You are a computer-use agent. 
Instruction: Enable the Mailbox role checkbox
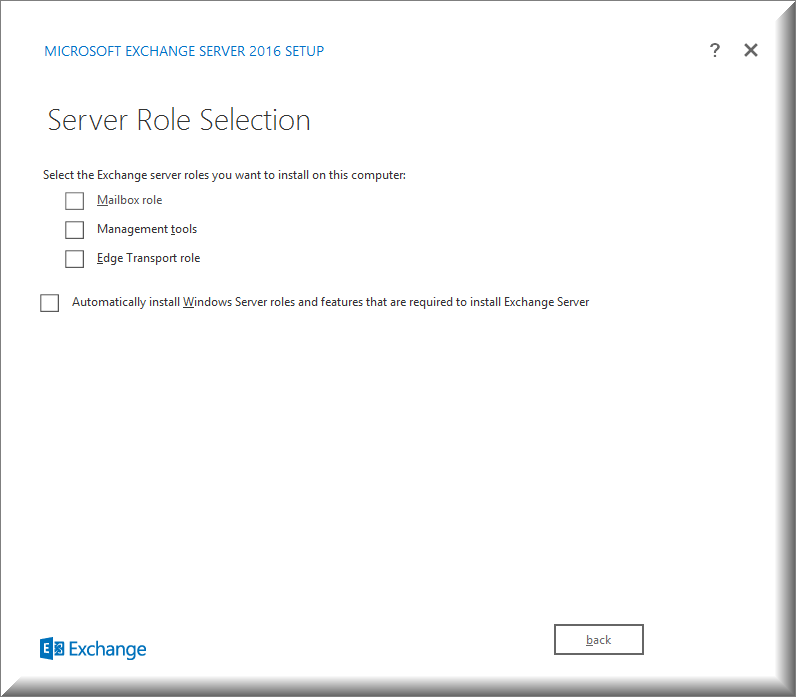coord(74,201)
